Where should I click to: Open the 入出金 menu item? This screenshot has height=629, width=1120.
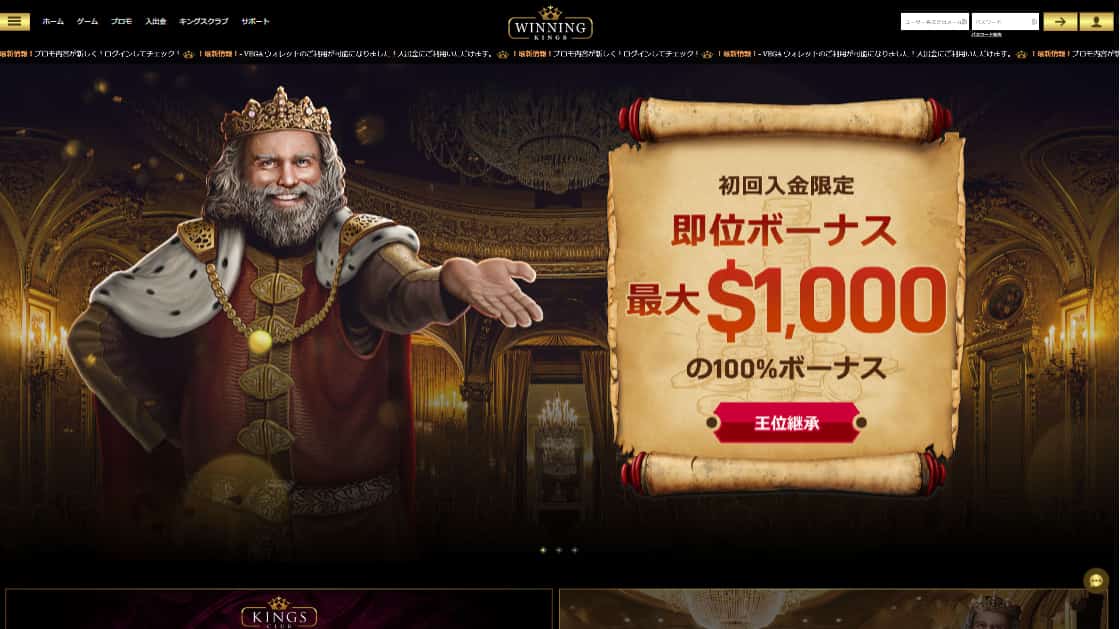[x=156, y=21]
